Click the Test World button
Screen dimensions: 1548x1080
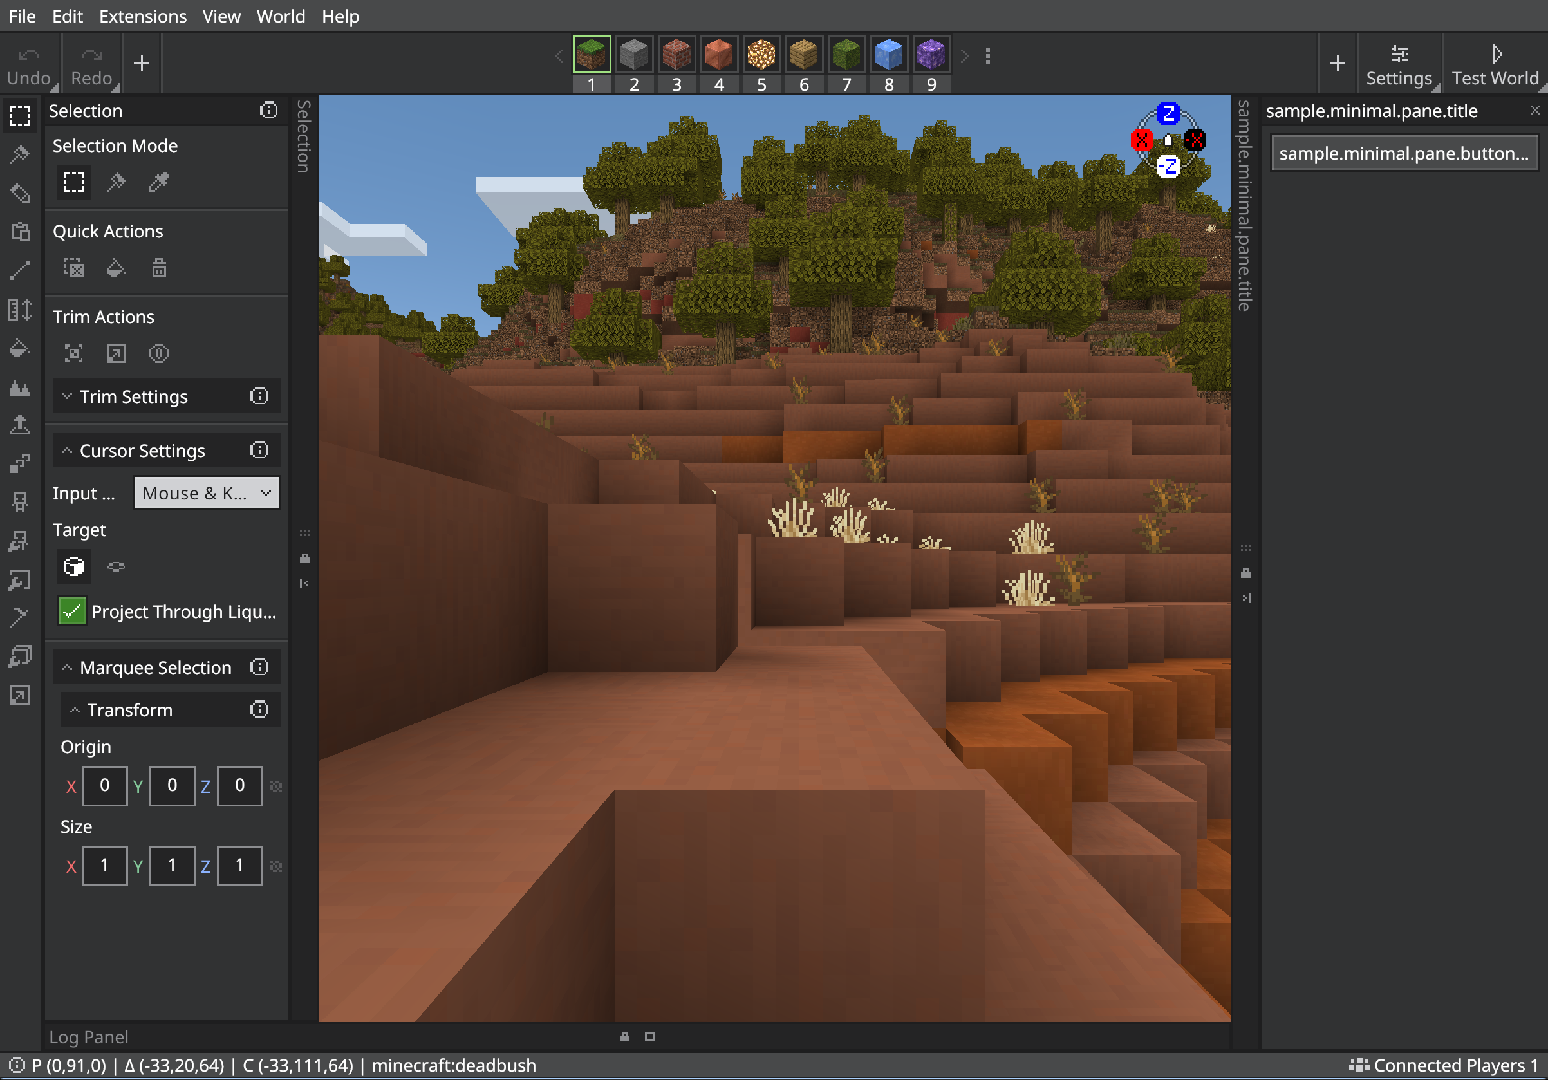point(1495,64)
